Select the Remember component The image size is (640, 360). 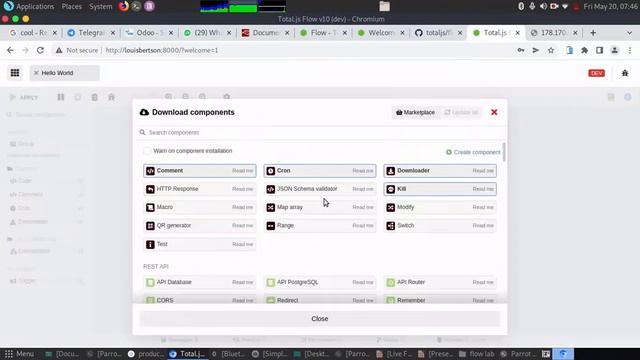point(440,300)
